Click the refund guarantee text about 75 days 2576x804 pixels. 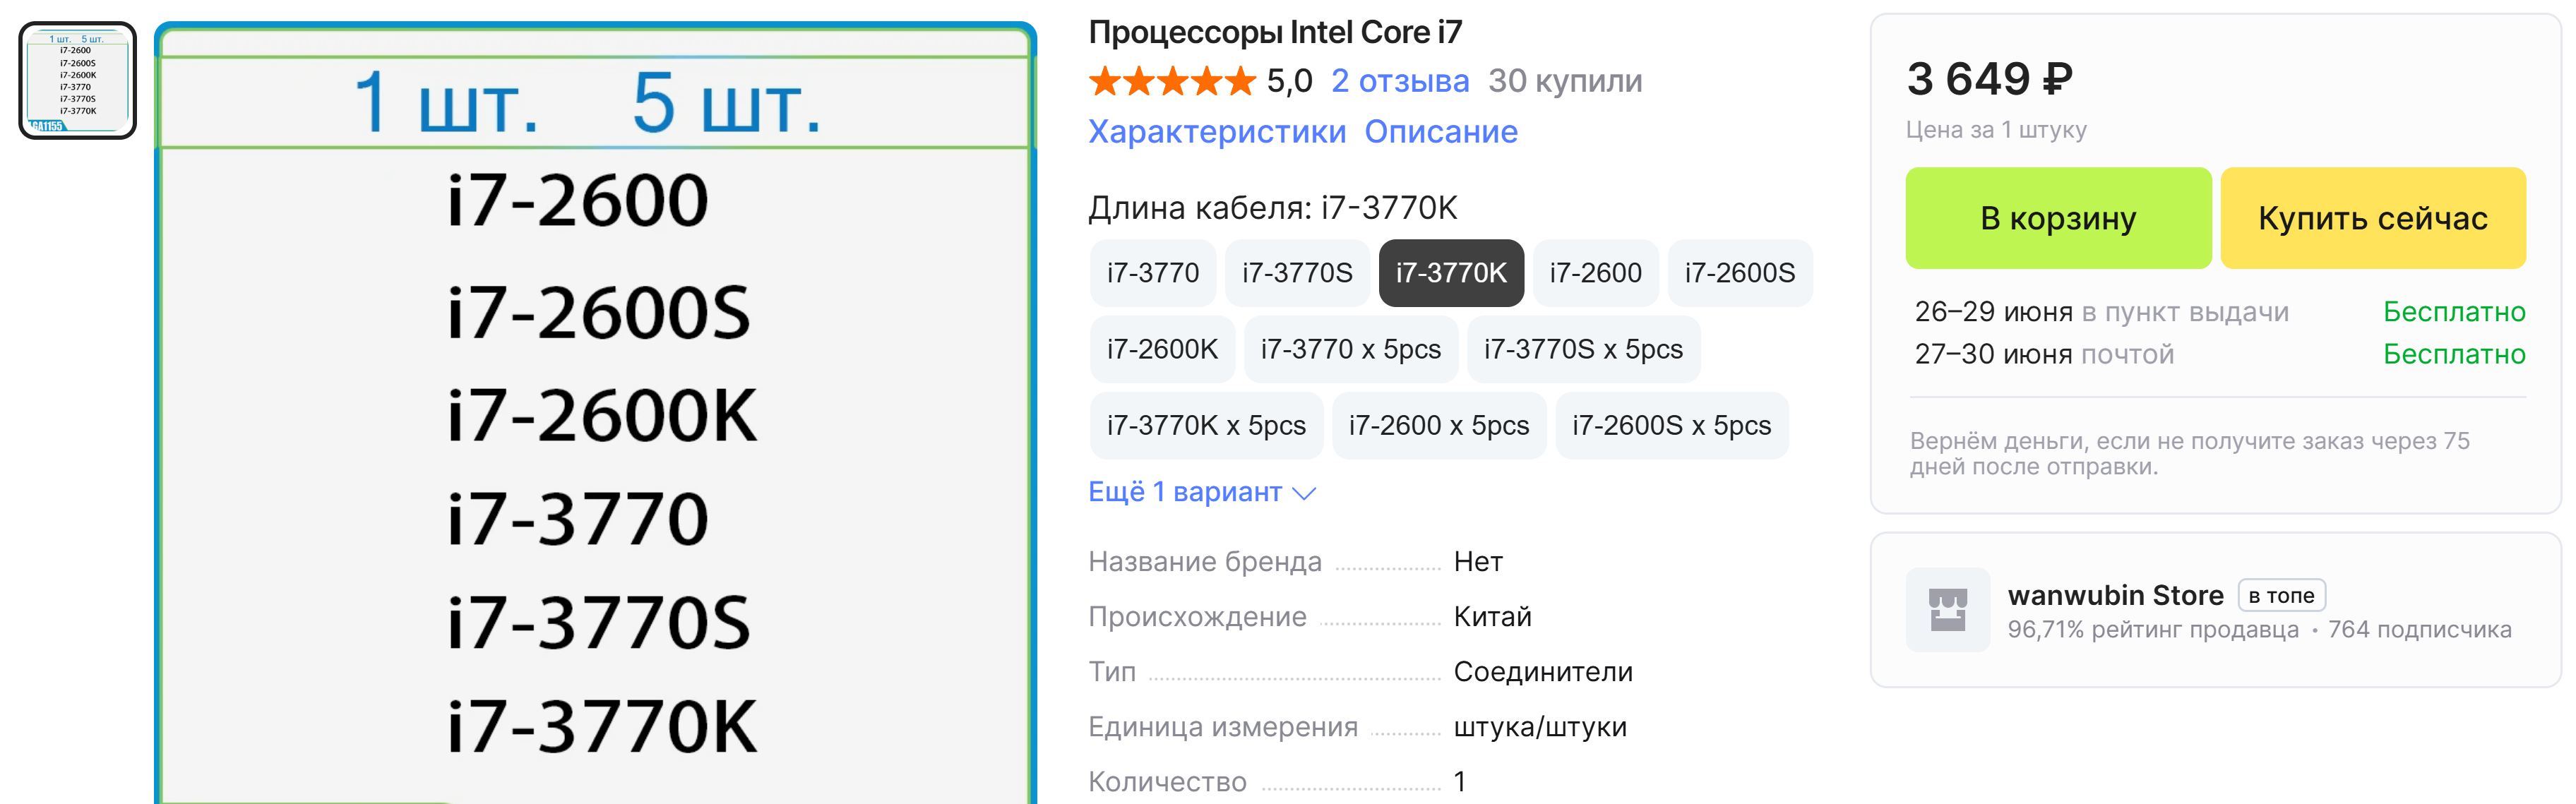(2190, 454)
